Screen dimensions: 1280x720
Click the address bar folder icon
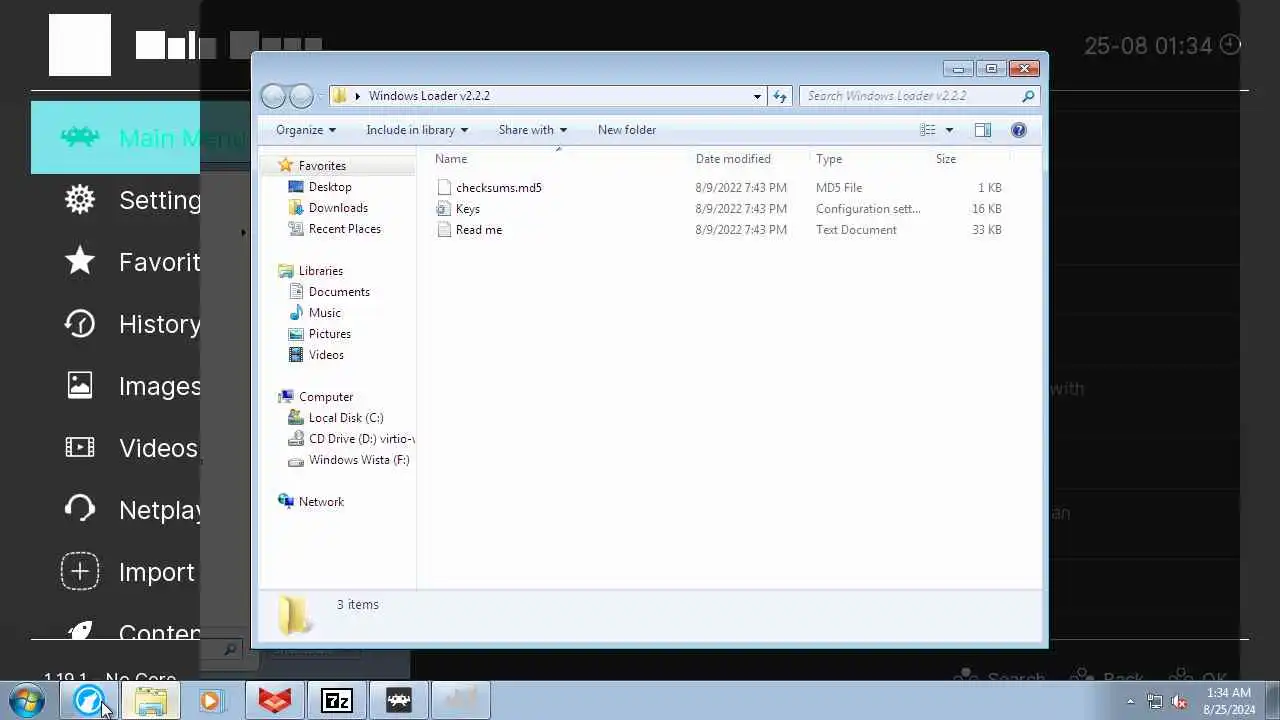[339, 96]
